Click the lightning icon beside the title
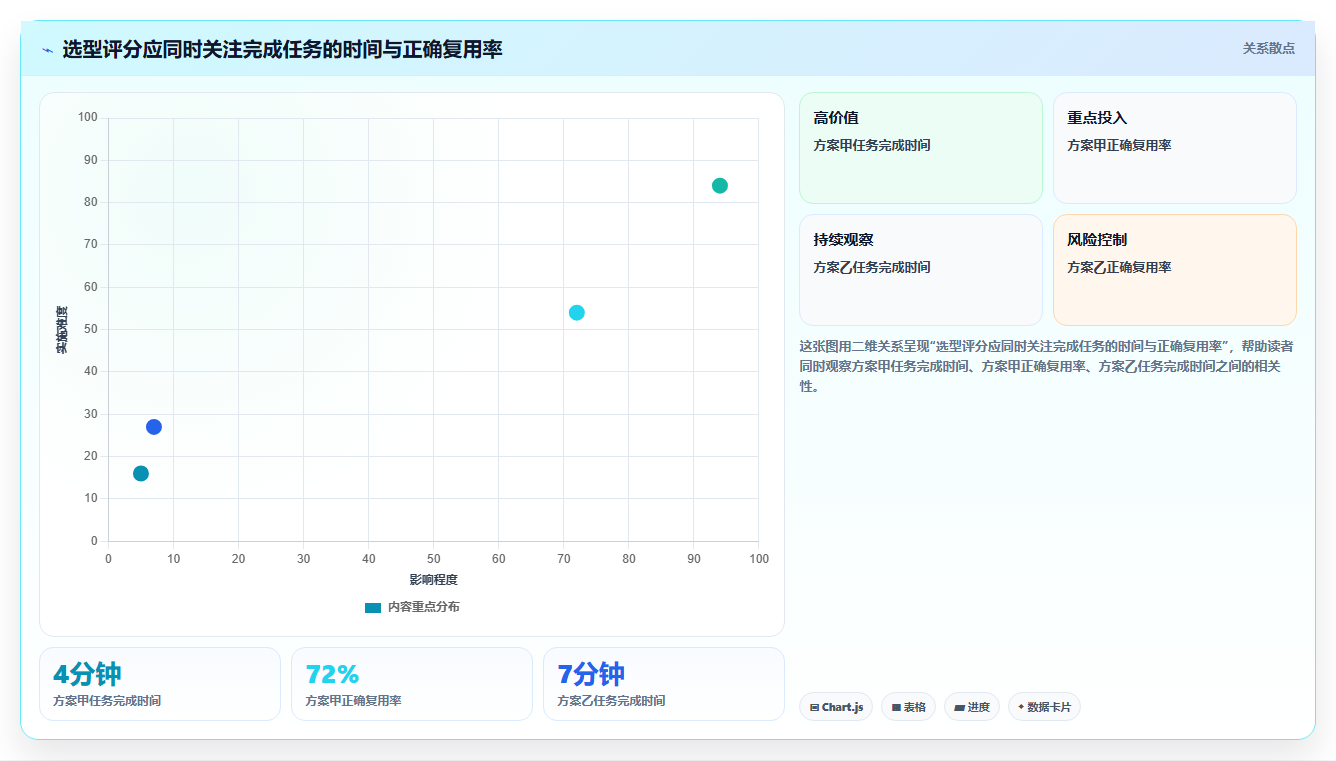 47,50
